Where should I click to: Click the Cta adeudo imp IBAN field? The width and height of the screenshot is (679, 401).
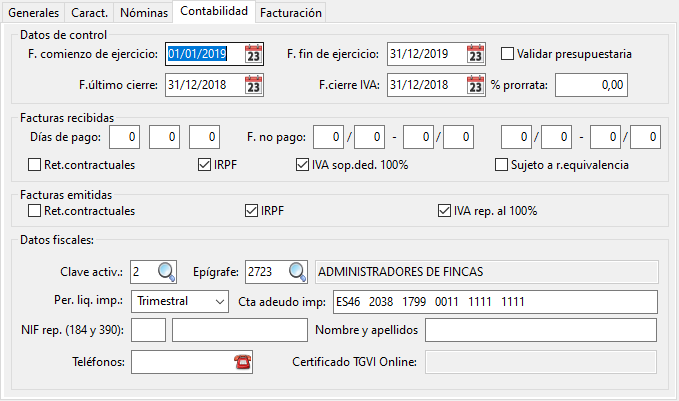click(x=494, y=301)
